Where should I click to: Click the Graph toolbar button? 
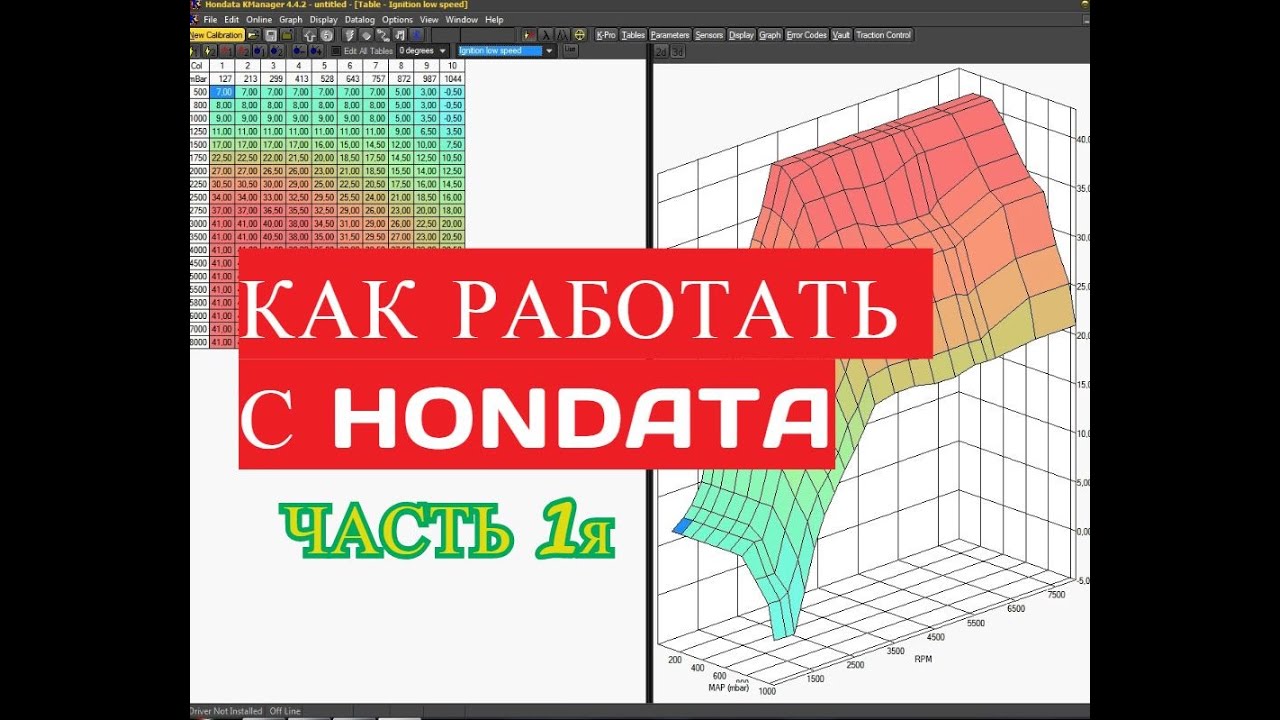pyautogui.click(x=770, y=35)
